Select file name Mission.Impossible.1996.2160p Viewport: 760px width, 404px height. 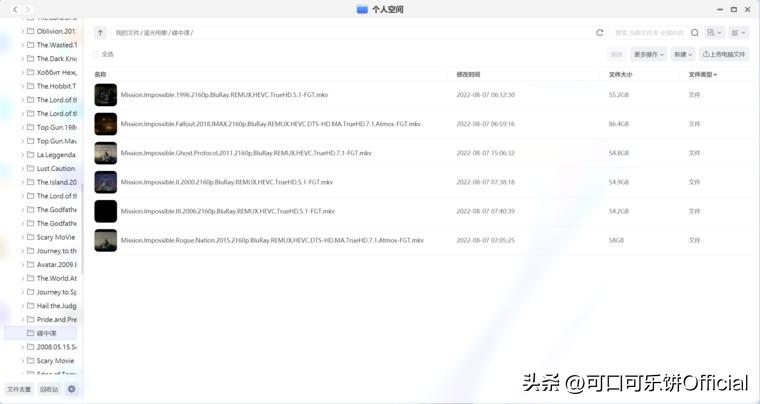coord(224,95)
